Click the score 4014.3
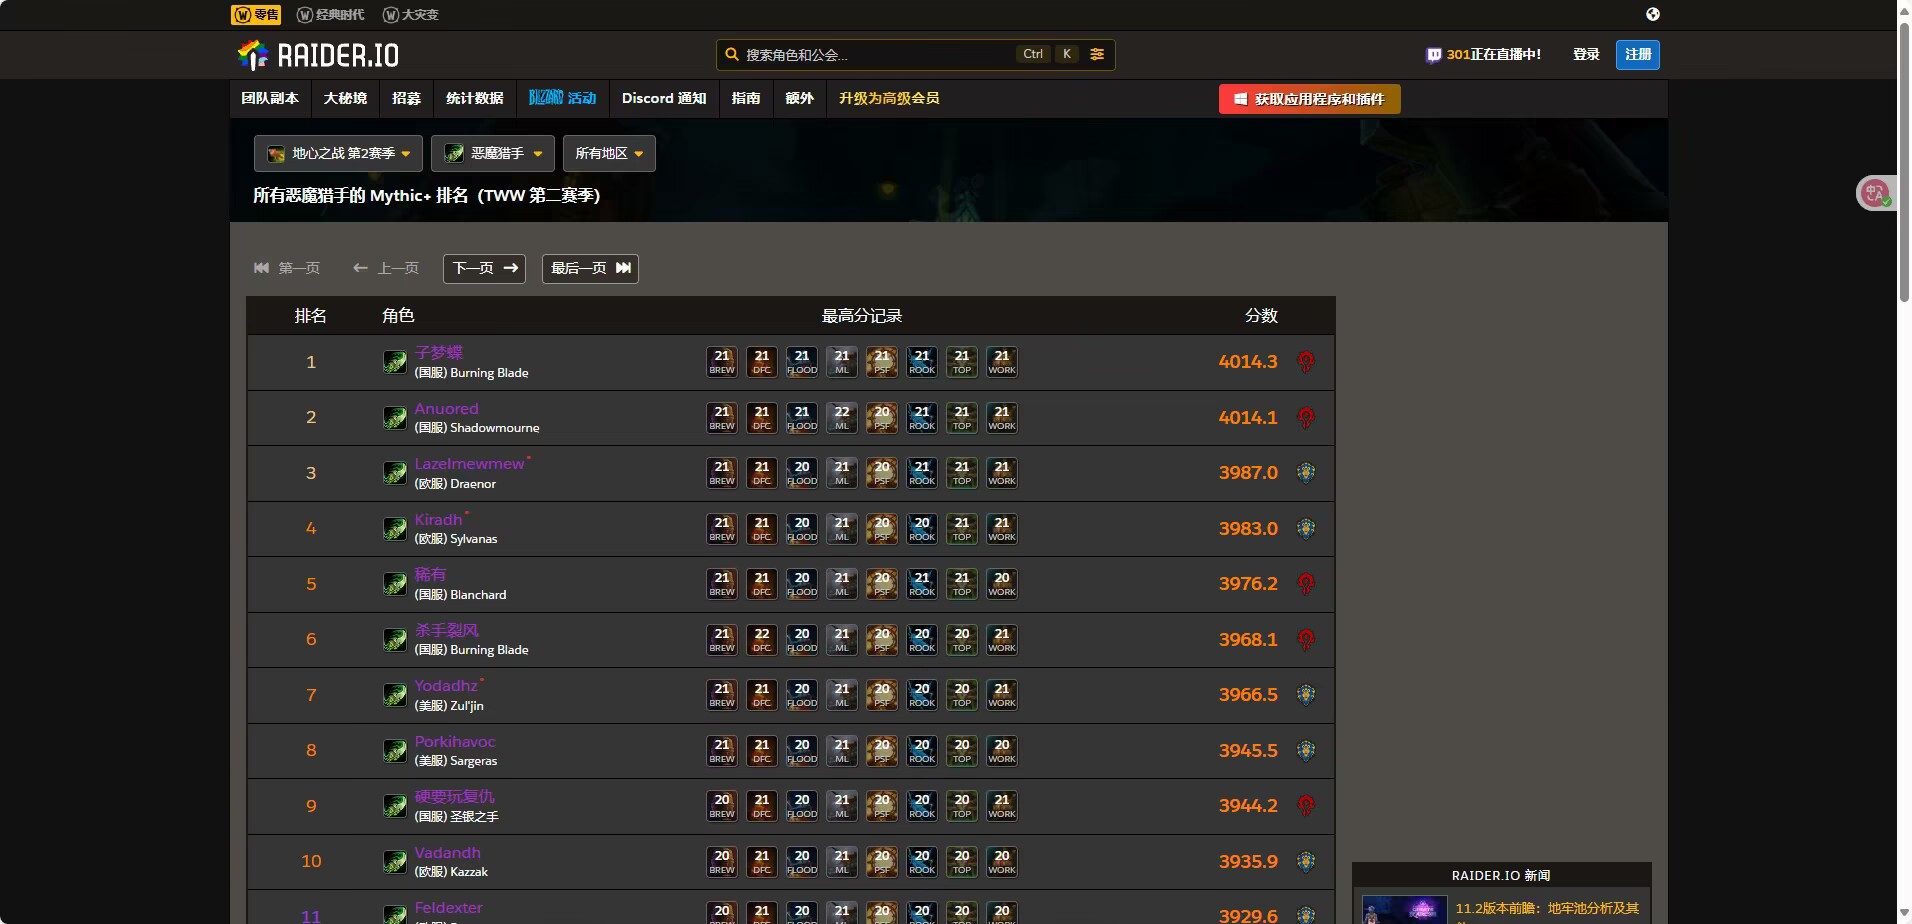This screenshot has height=924, width=1912. (x=1248, y=362)
